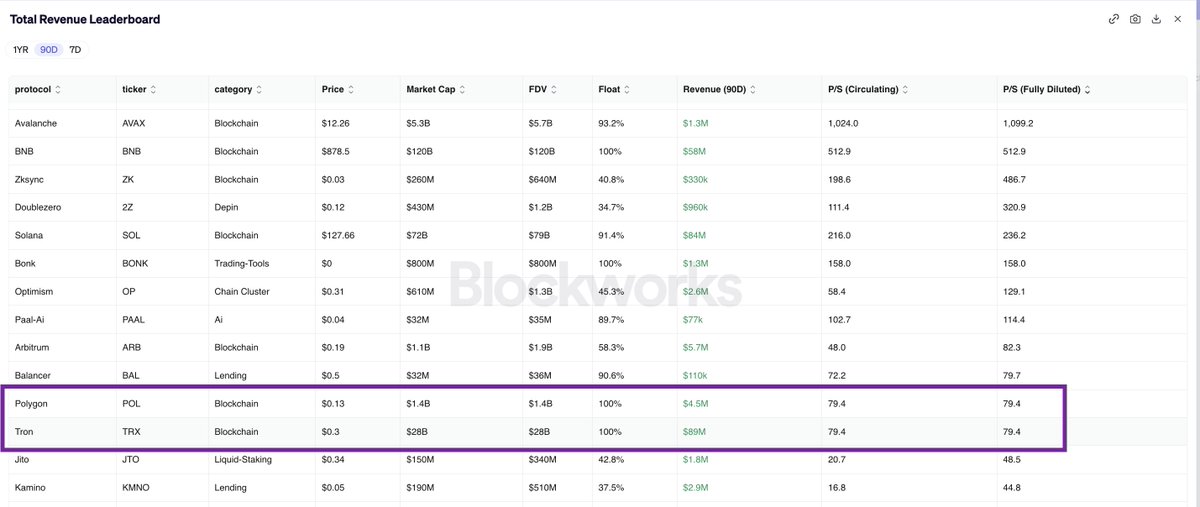Click the JTO ticker cell
Screen dimensions: 1200x507
[x=130, y=459]
